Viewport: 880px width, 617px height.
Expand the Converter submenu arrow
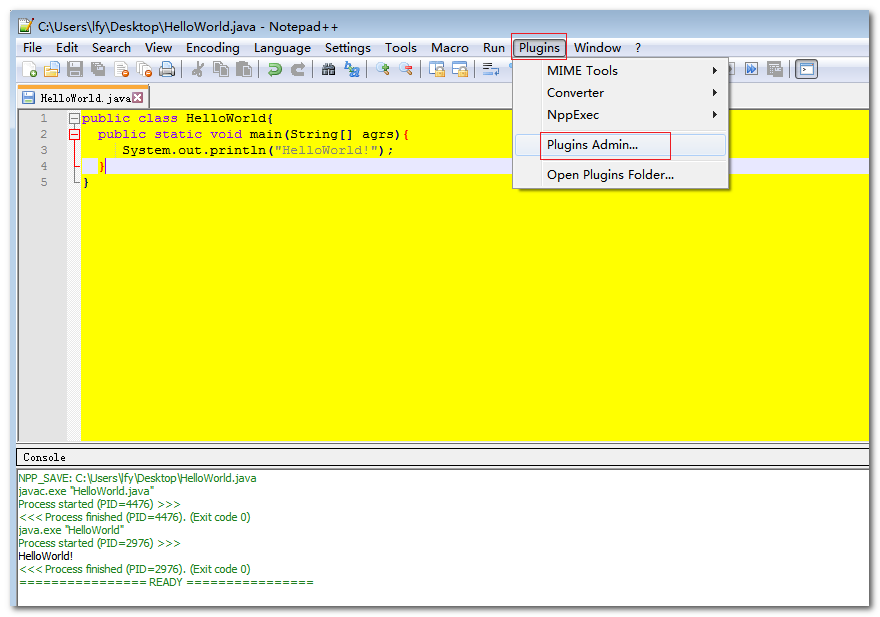[x=714, y=93]
